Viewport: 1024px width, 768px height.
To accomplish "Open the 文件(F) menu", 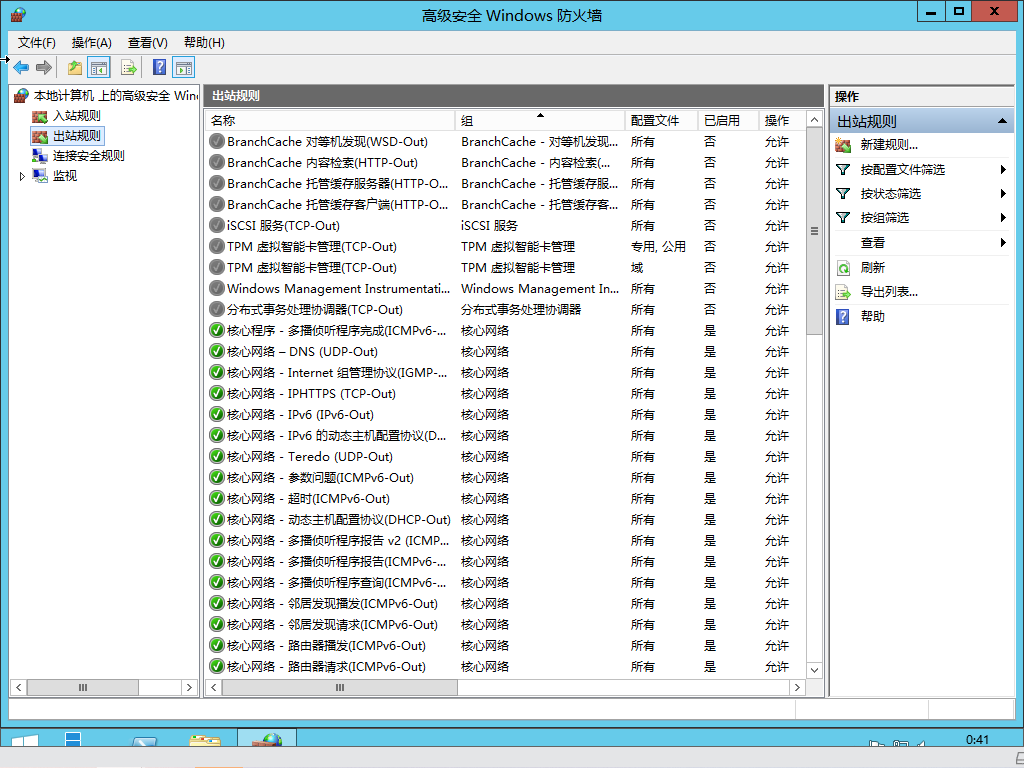I will (x=37, y=42).
